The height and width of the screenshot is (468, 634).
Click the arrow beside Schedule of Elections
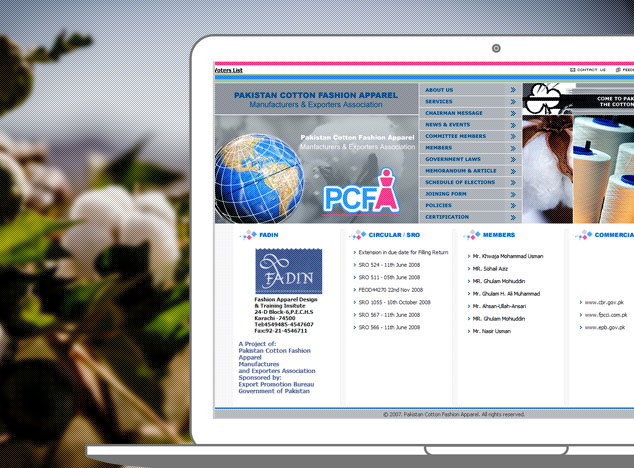click(x=513, y=183)
